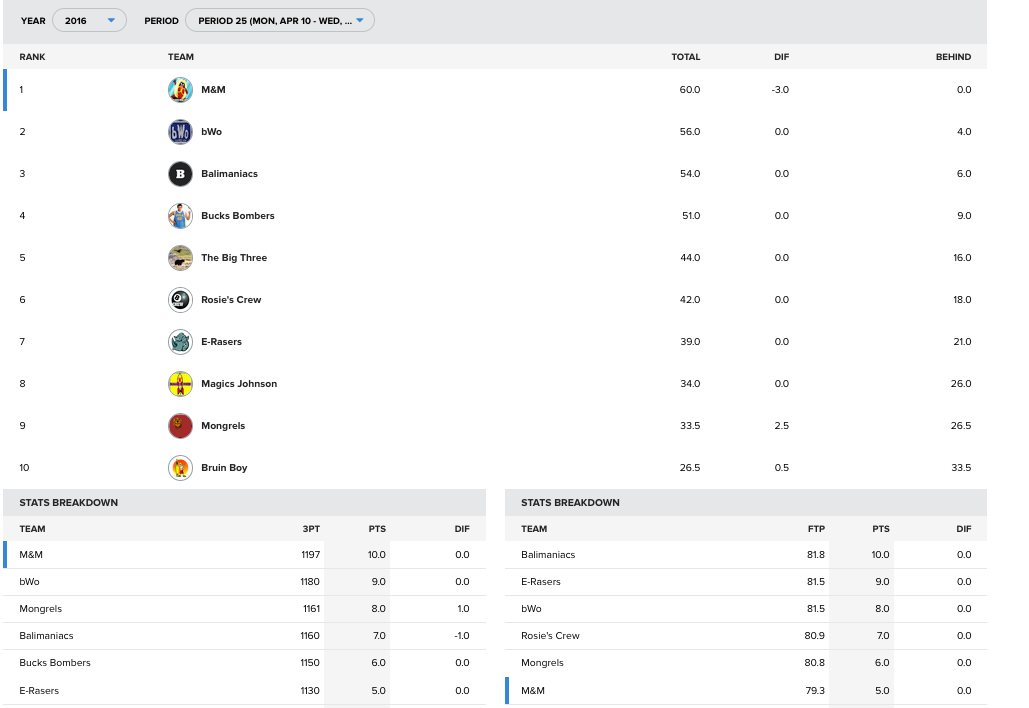Viewport: 1029px width, 708px height.
Task: Click M&M's 3PT value 1197
Action: point(310,555)
